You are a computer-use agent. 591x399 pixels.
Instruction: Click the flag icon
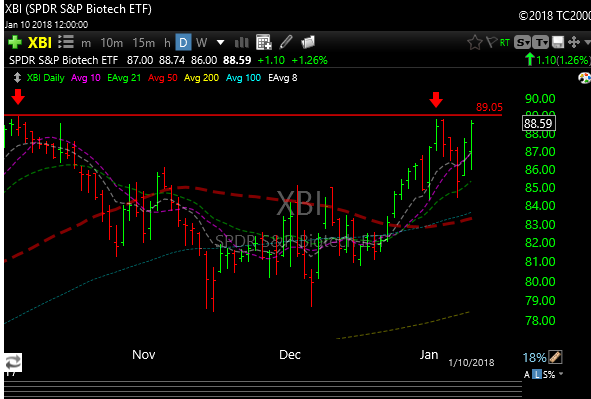(x=491, y=42)
